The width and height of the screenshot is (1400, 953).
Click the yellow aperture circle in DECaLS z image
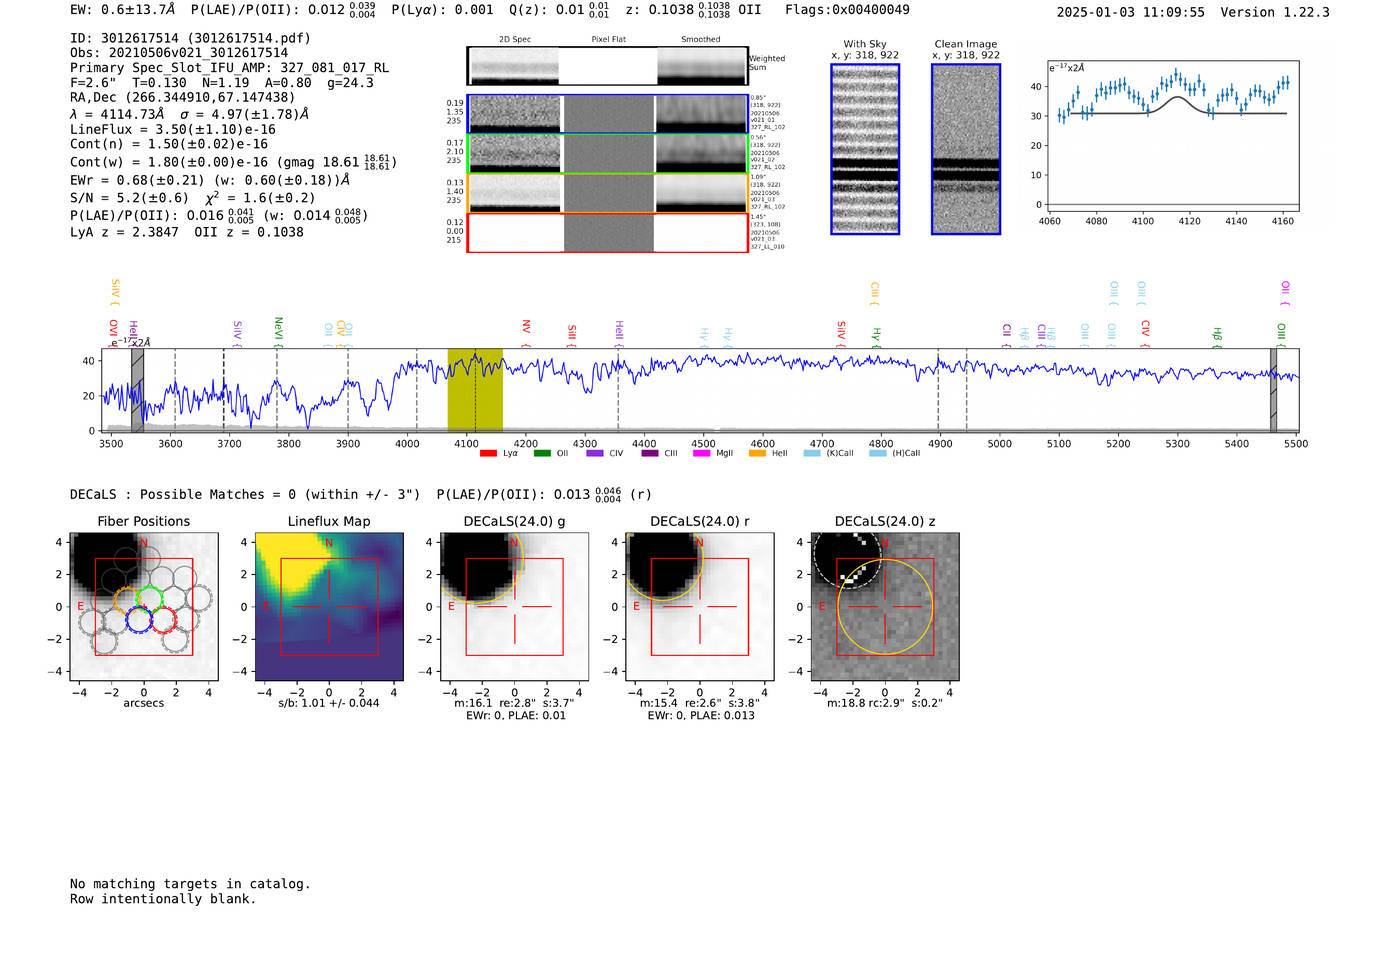(885, 607)
